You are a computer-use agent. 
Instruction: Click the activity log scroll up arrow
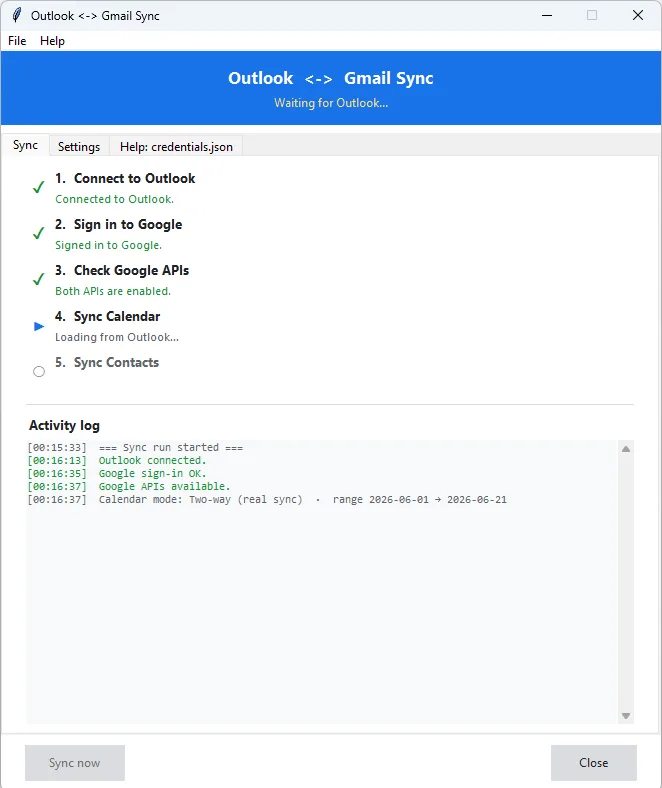point(626,449)
